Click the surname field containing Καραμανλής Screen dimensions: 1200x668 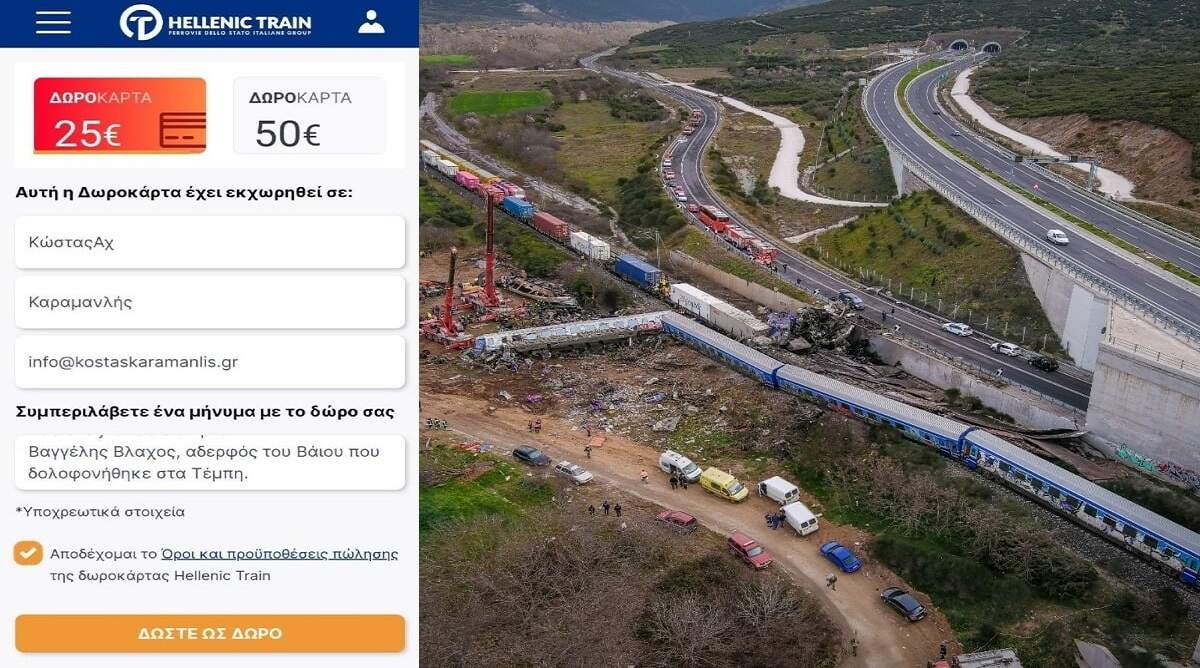pyautogui.click(x=210, y=302)
